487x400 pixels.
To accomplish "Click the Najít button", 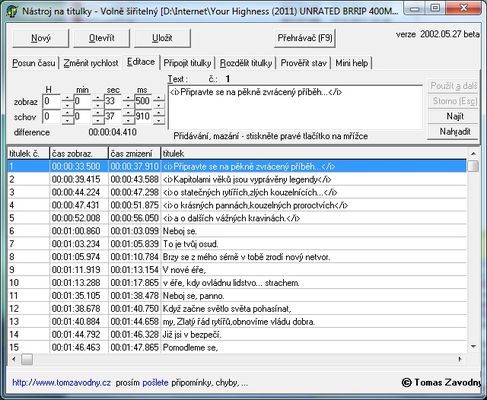I will pos(455,116).
